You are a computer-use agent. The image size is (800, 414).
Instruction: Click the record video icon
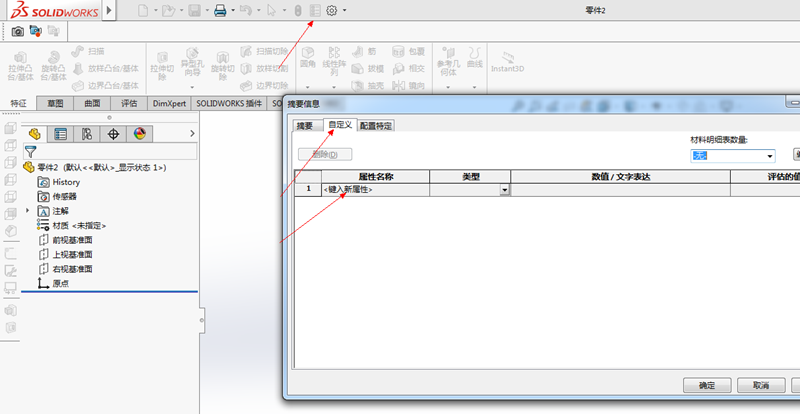click(35, 31)
